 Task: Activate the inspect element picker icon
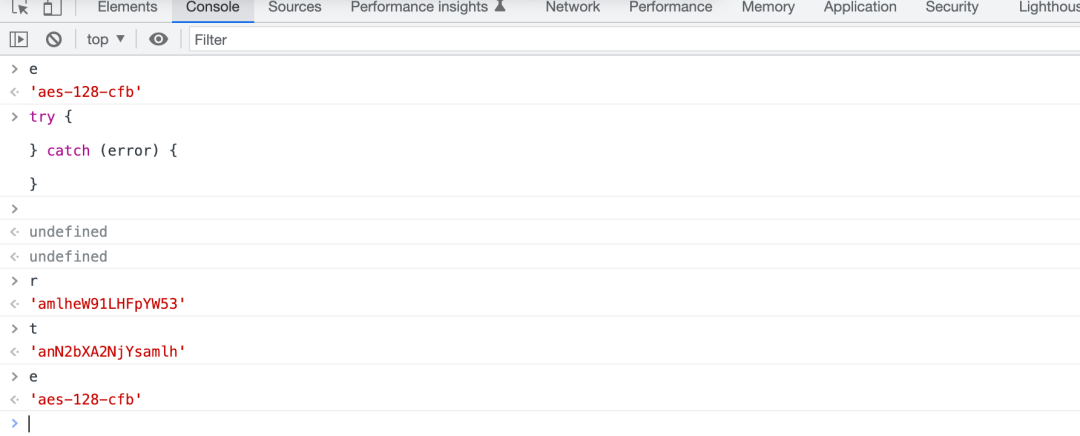coord(20,8)
